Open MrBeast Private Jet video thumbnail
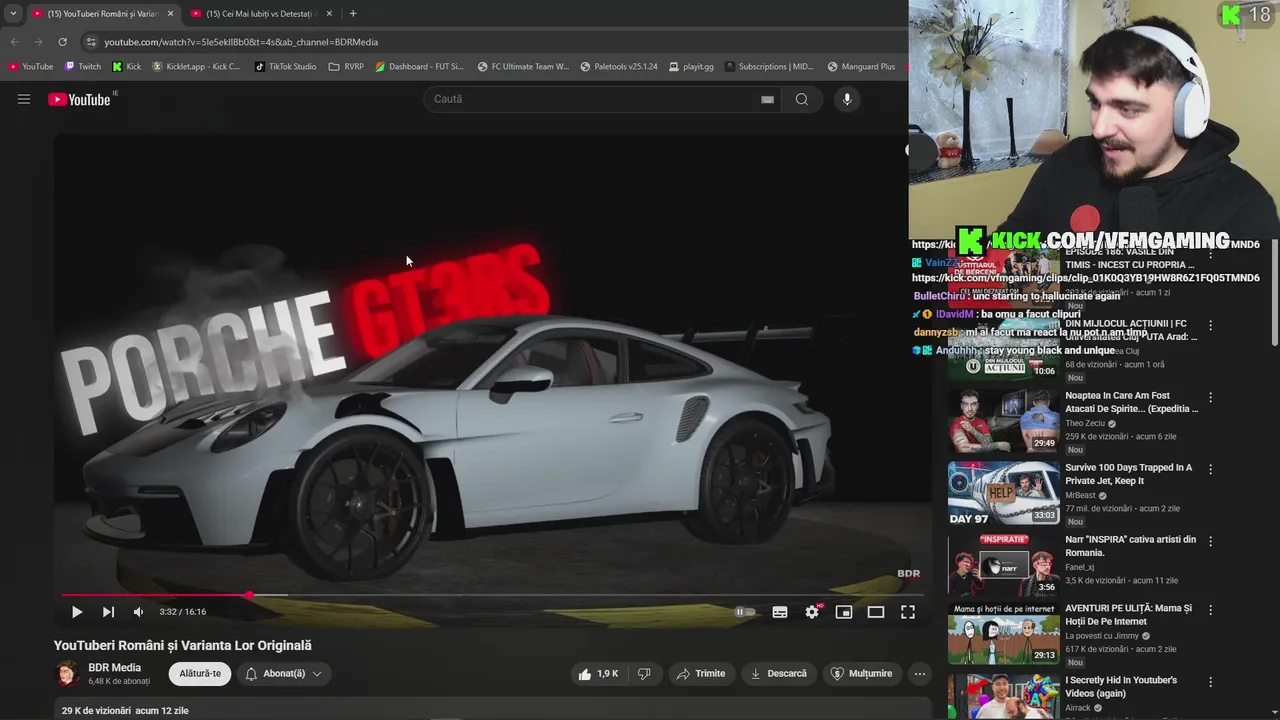Viewport: 1280px width, 720px height. tap(1003, 493)
